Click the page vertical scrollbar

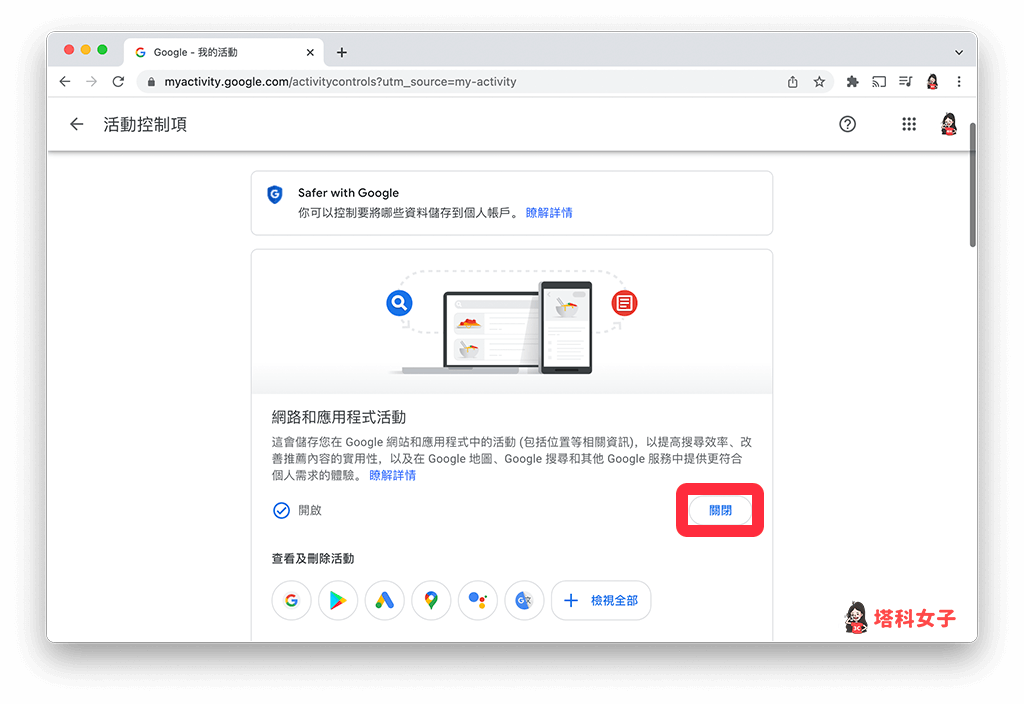[972, 185]
